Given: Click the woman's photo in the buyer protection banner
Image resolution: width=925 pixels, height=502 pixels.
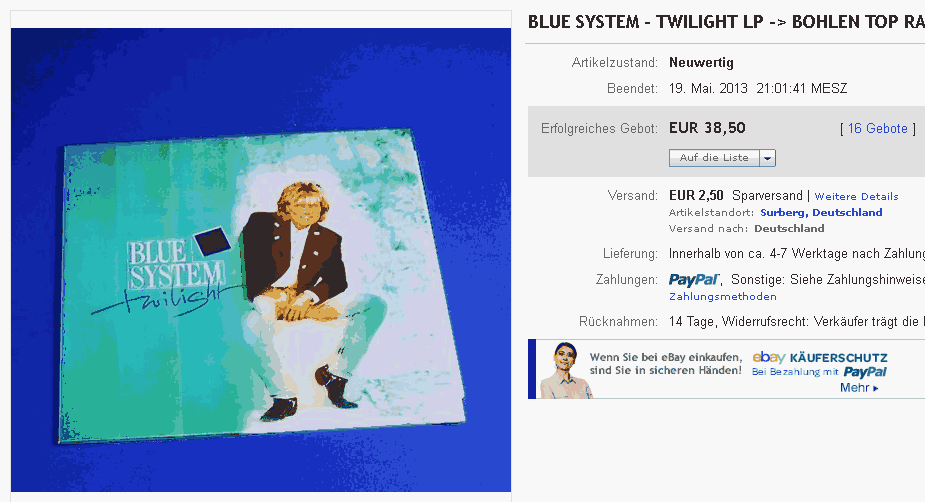Looking at the screenshot, I should pyautogui.click(x=565, y=370).
